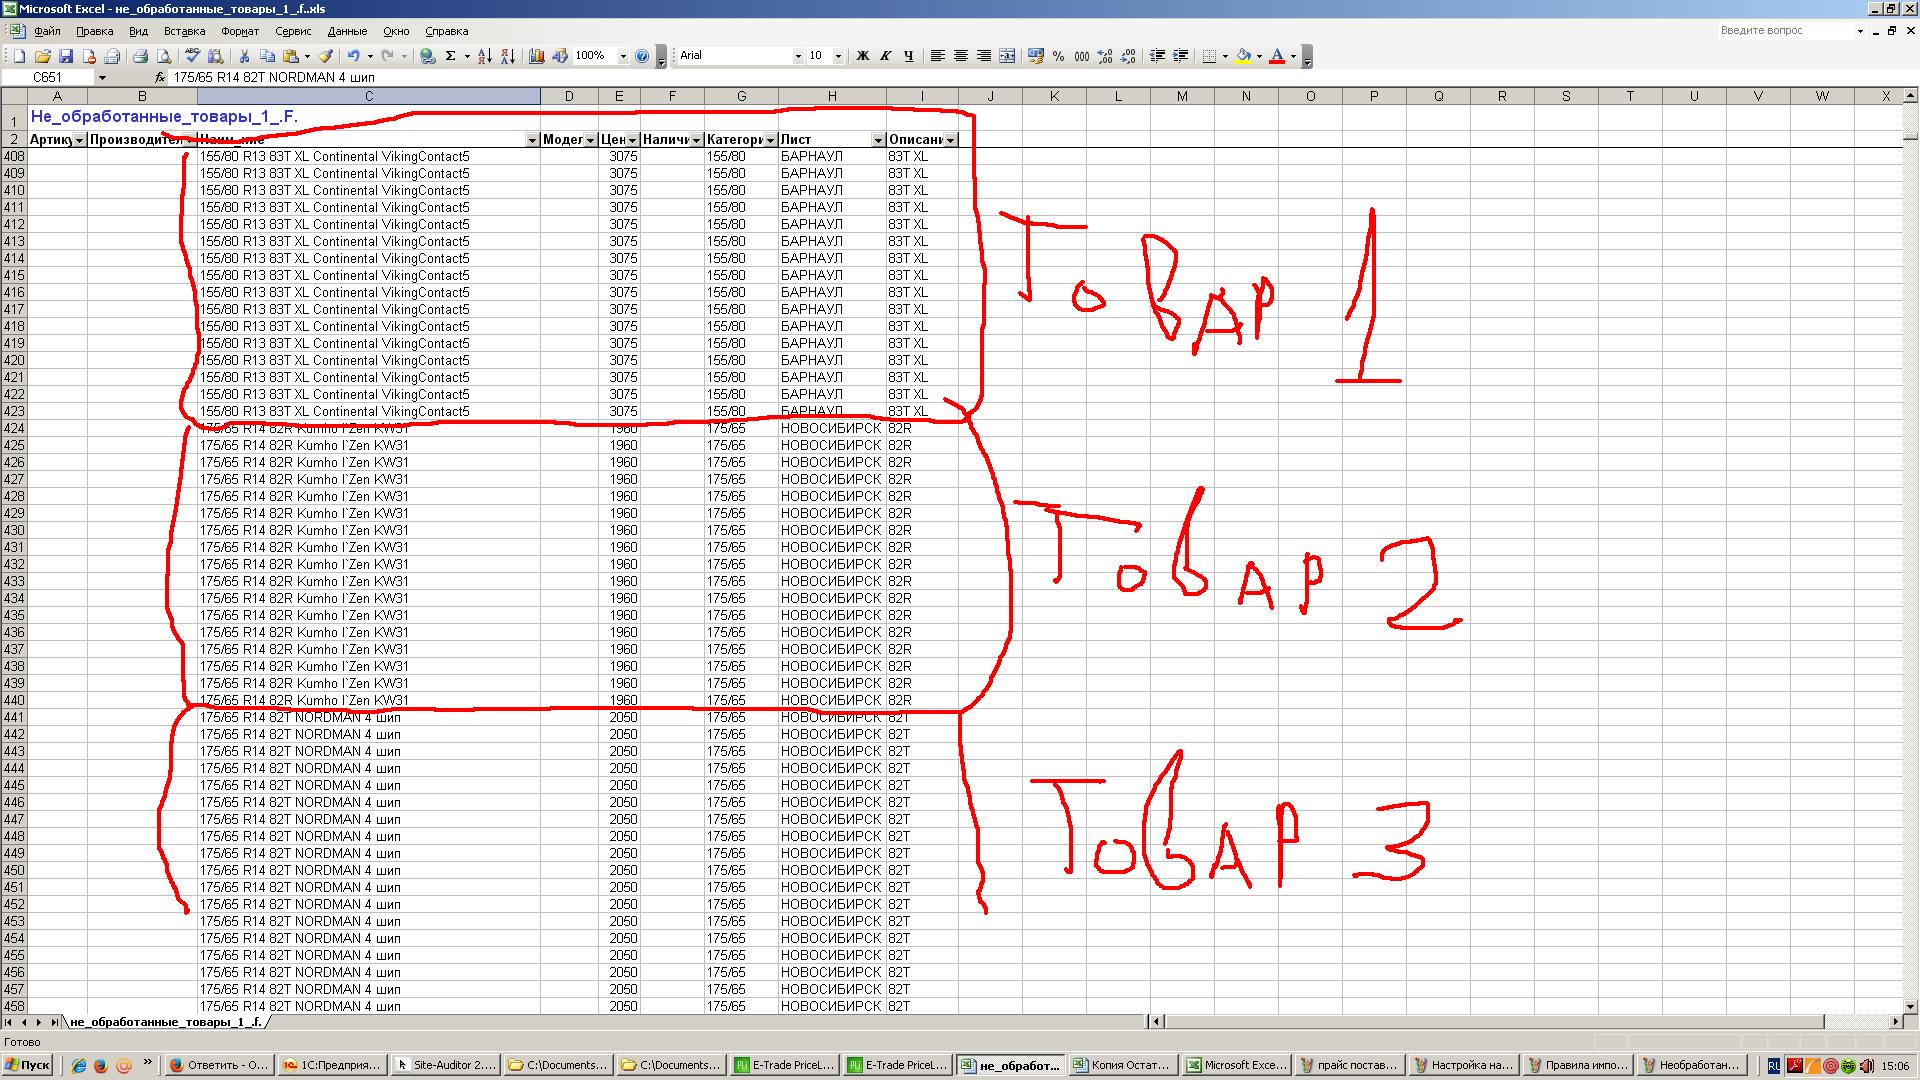
Task: Copy selection with the toolbar Copy icon
Action: (267, 56)
